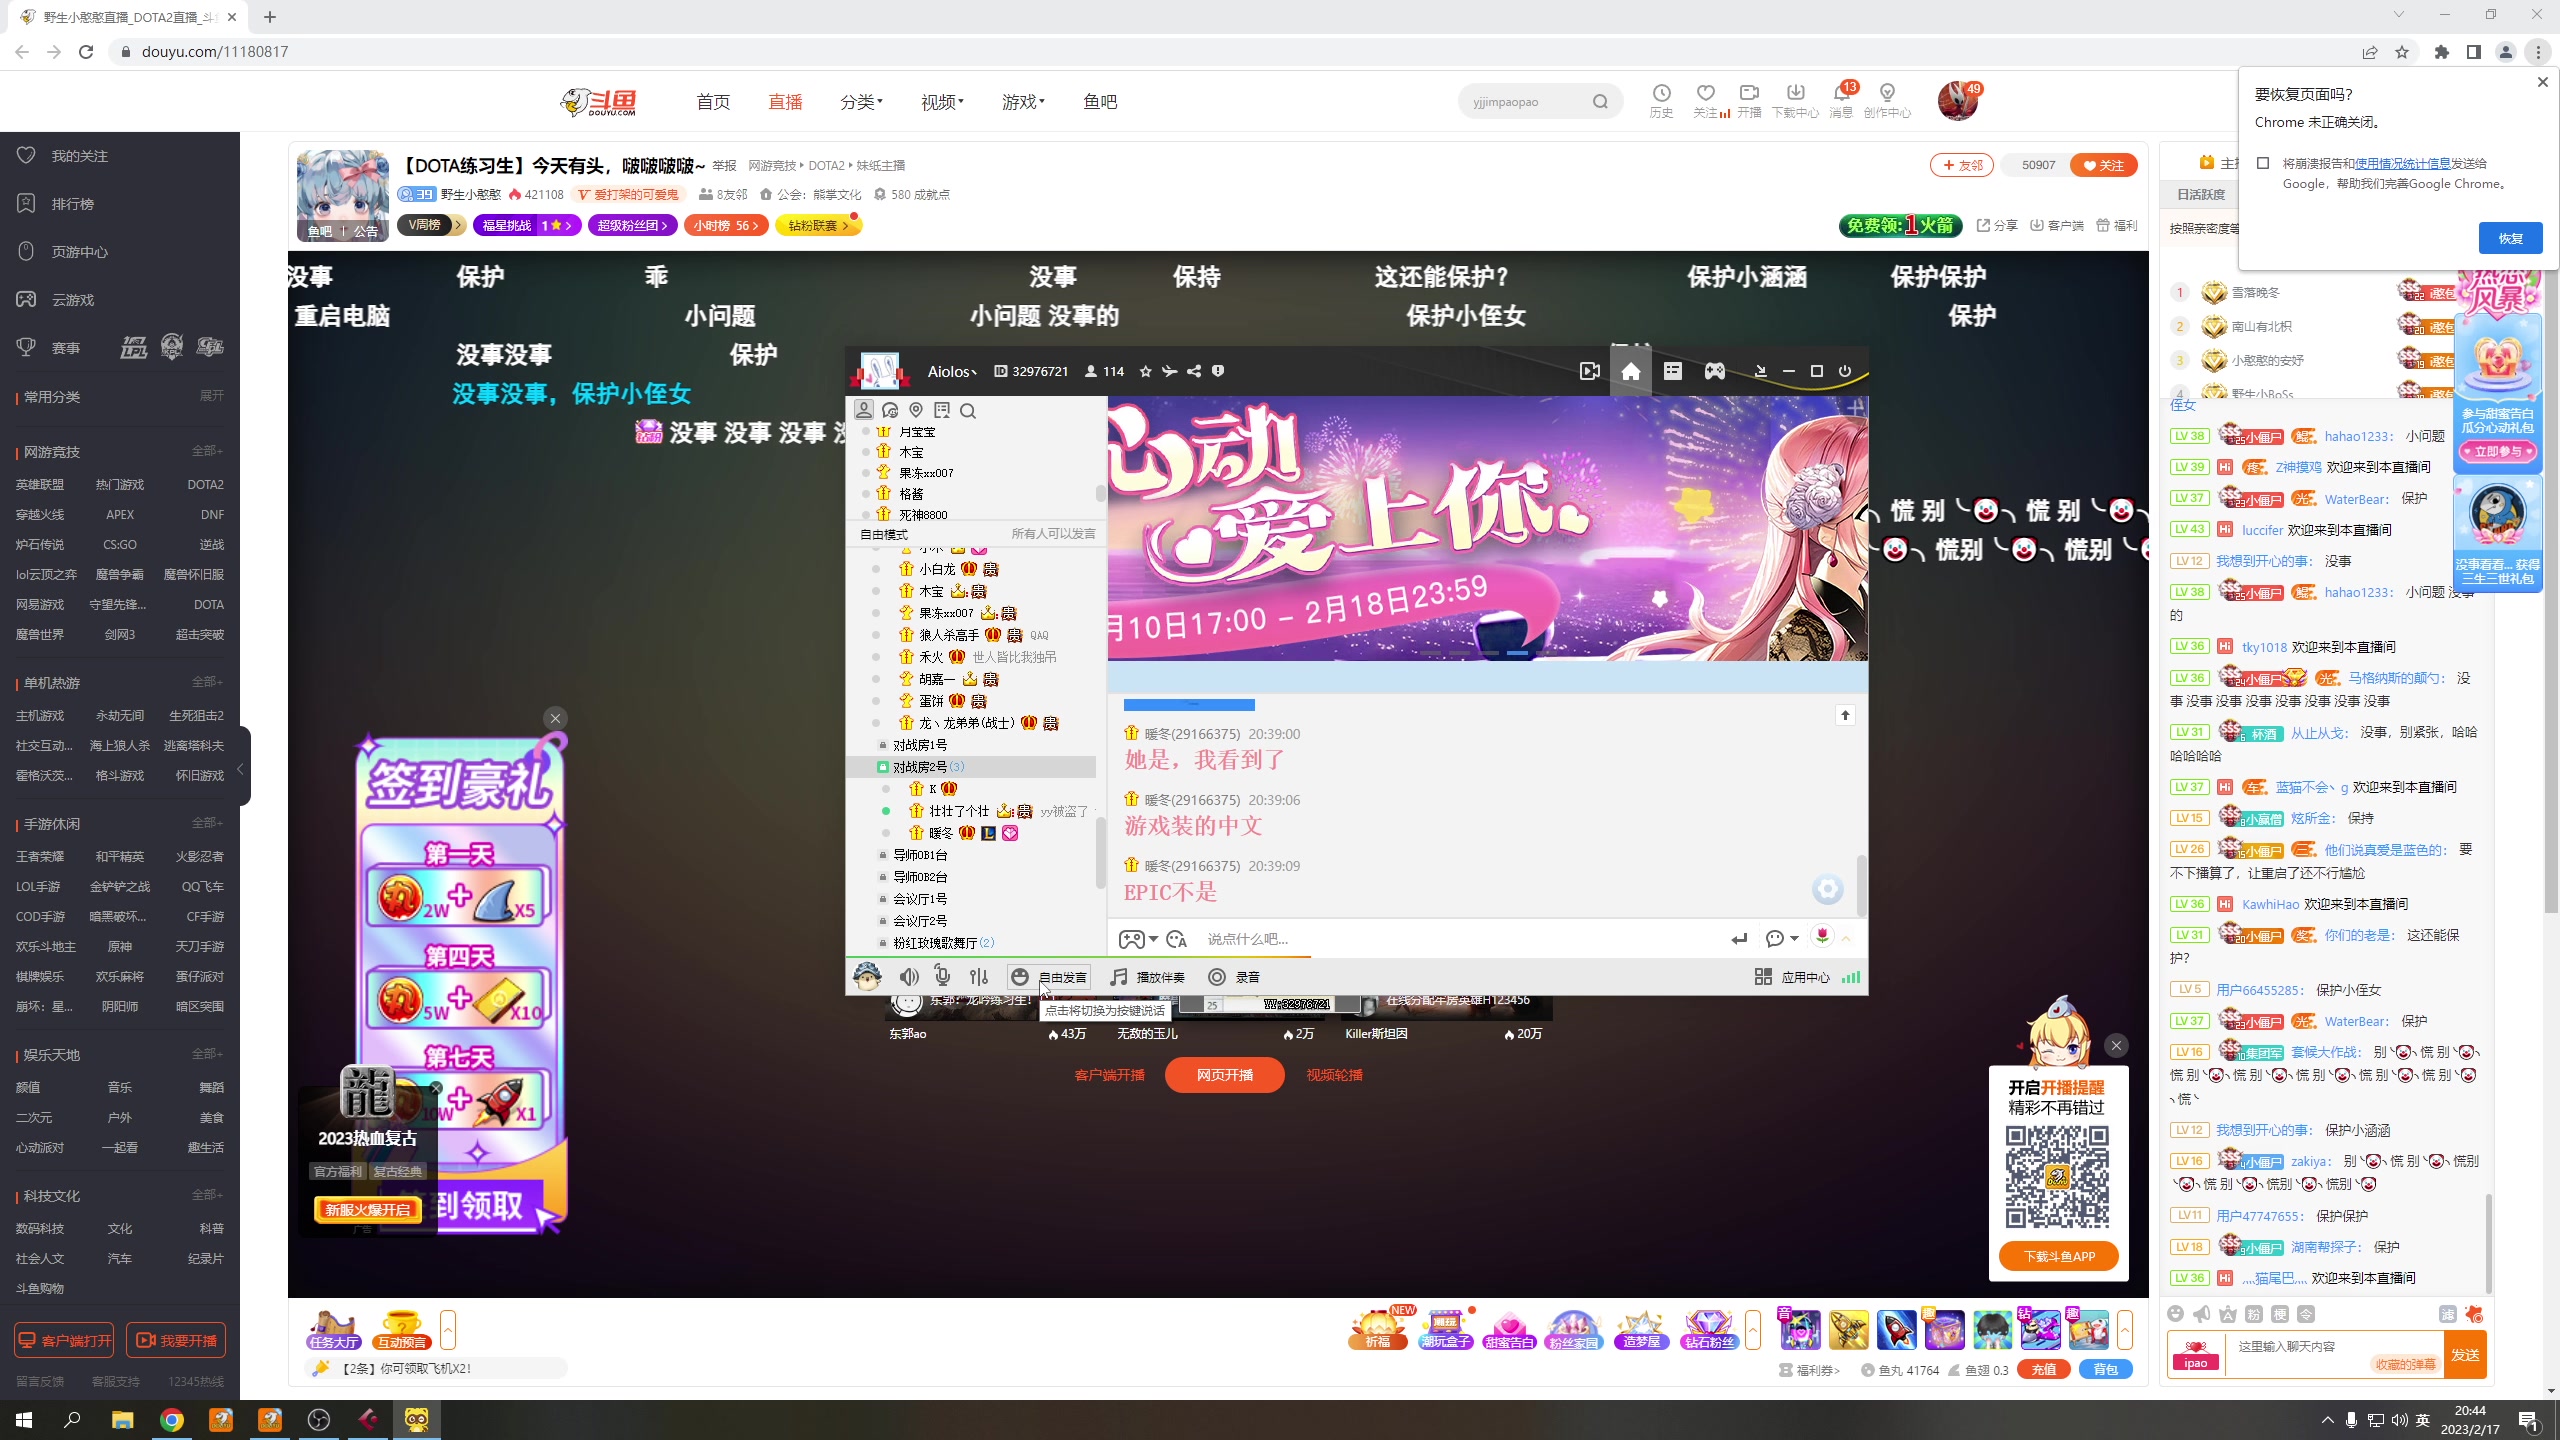Expand the 常用分类 sidebar section
This screenshot has height=1440, width=2560.
click(x=211, y=396)
